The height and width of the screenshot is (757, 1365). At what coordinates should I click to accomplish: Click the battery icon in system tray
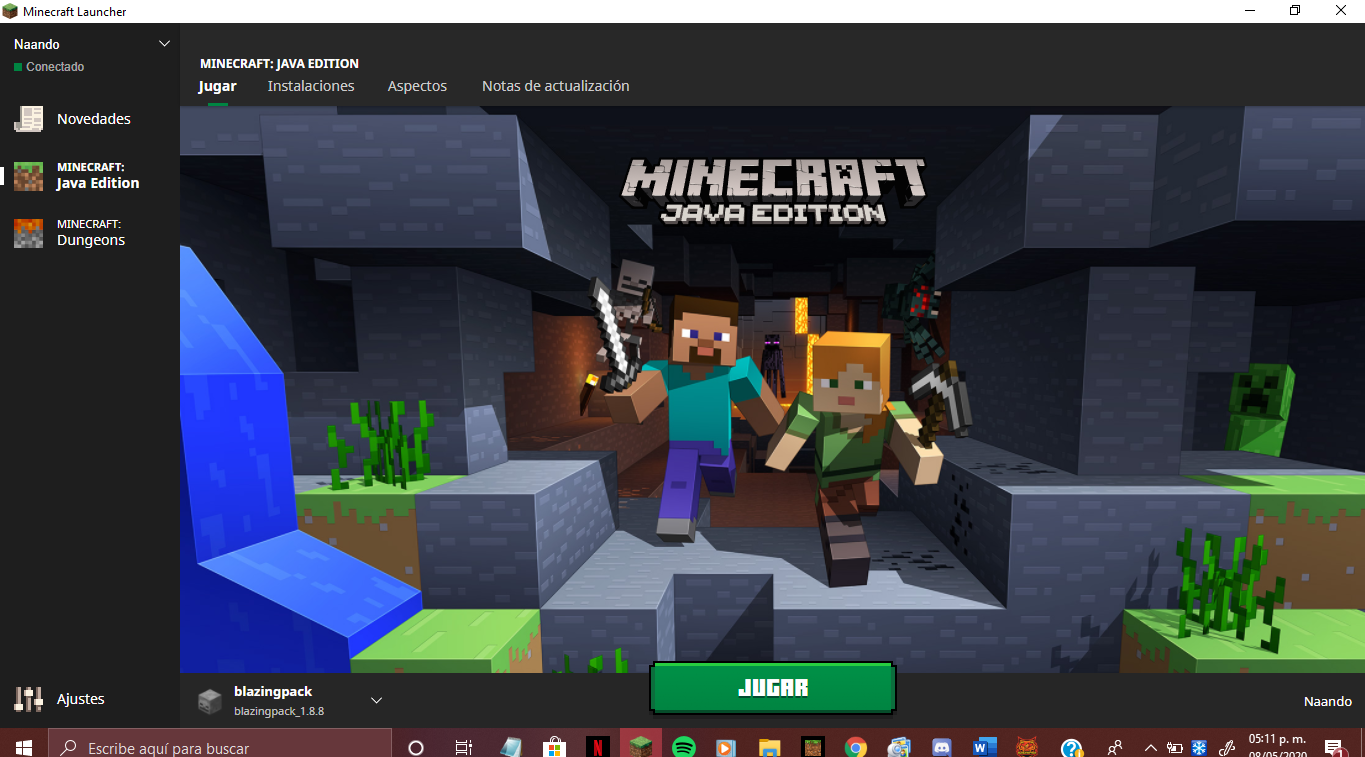coord(1175,747)
